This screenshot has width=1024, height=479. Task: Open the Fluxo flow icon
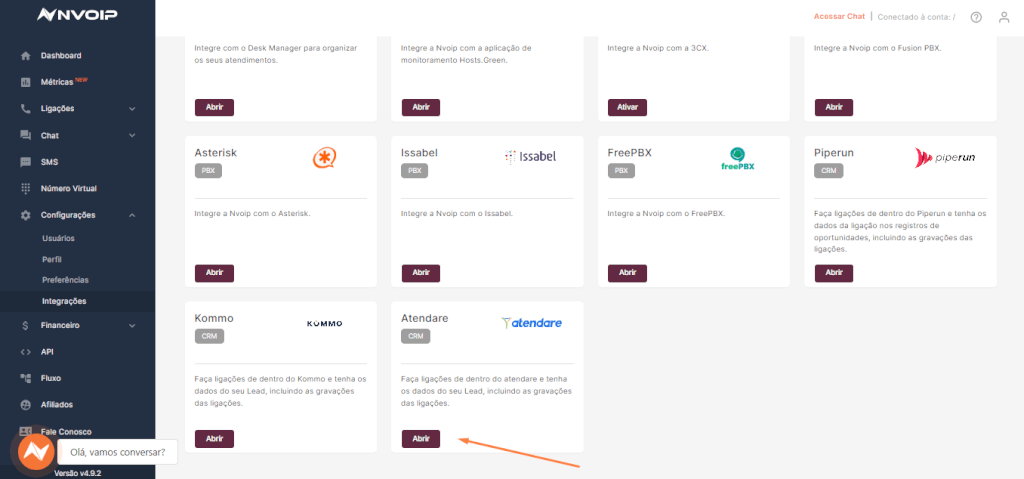[25, 378]
